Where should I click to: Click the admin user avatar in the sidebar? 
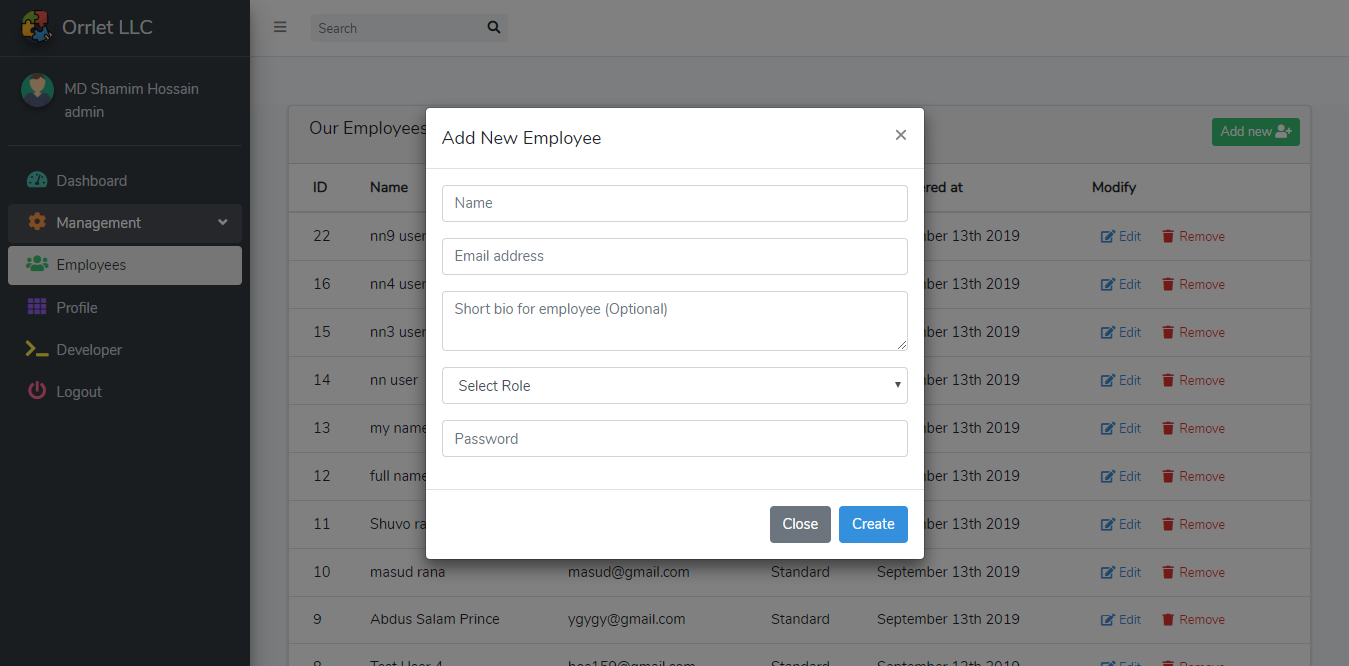pos(37,90)
